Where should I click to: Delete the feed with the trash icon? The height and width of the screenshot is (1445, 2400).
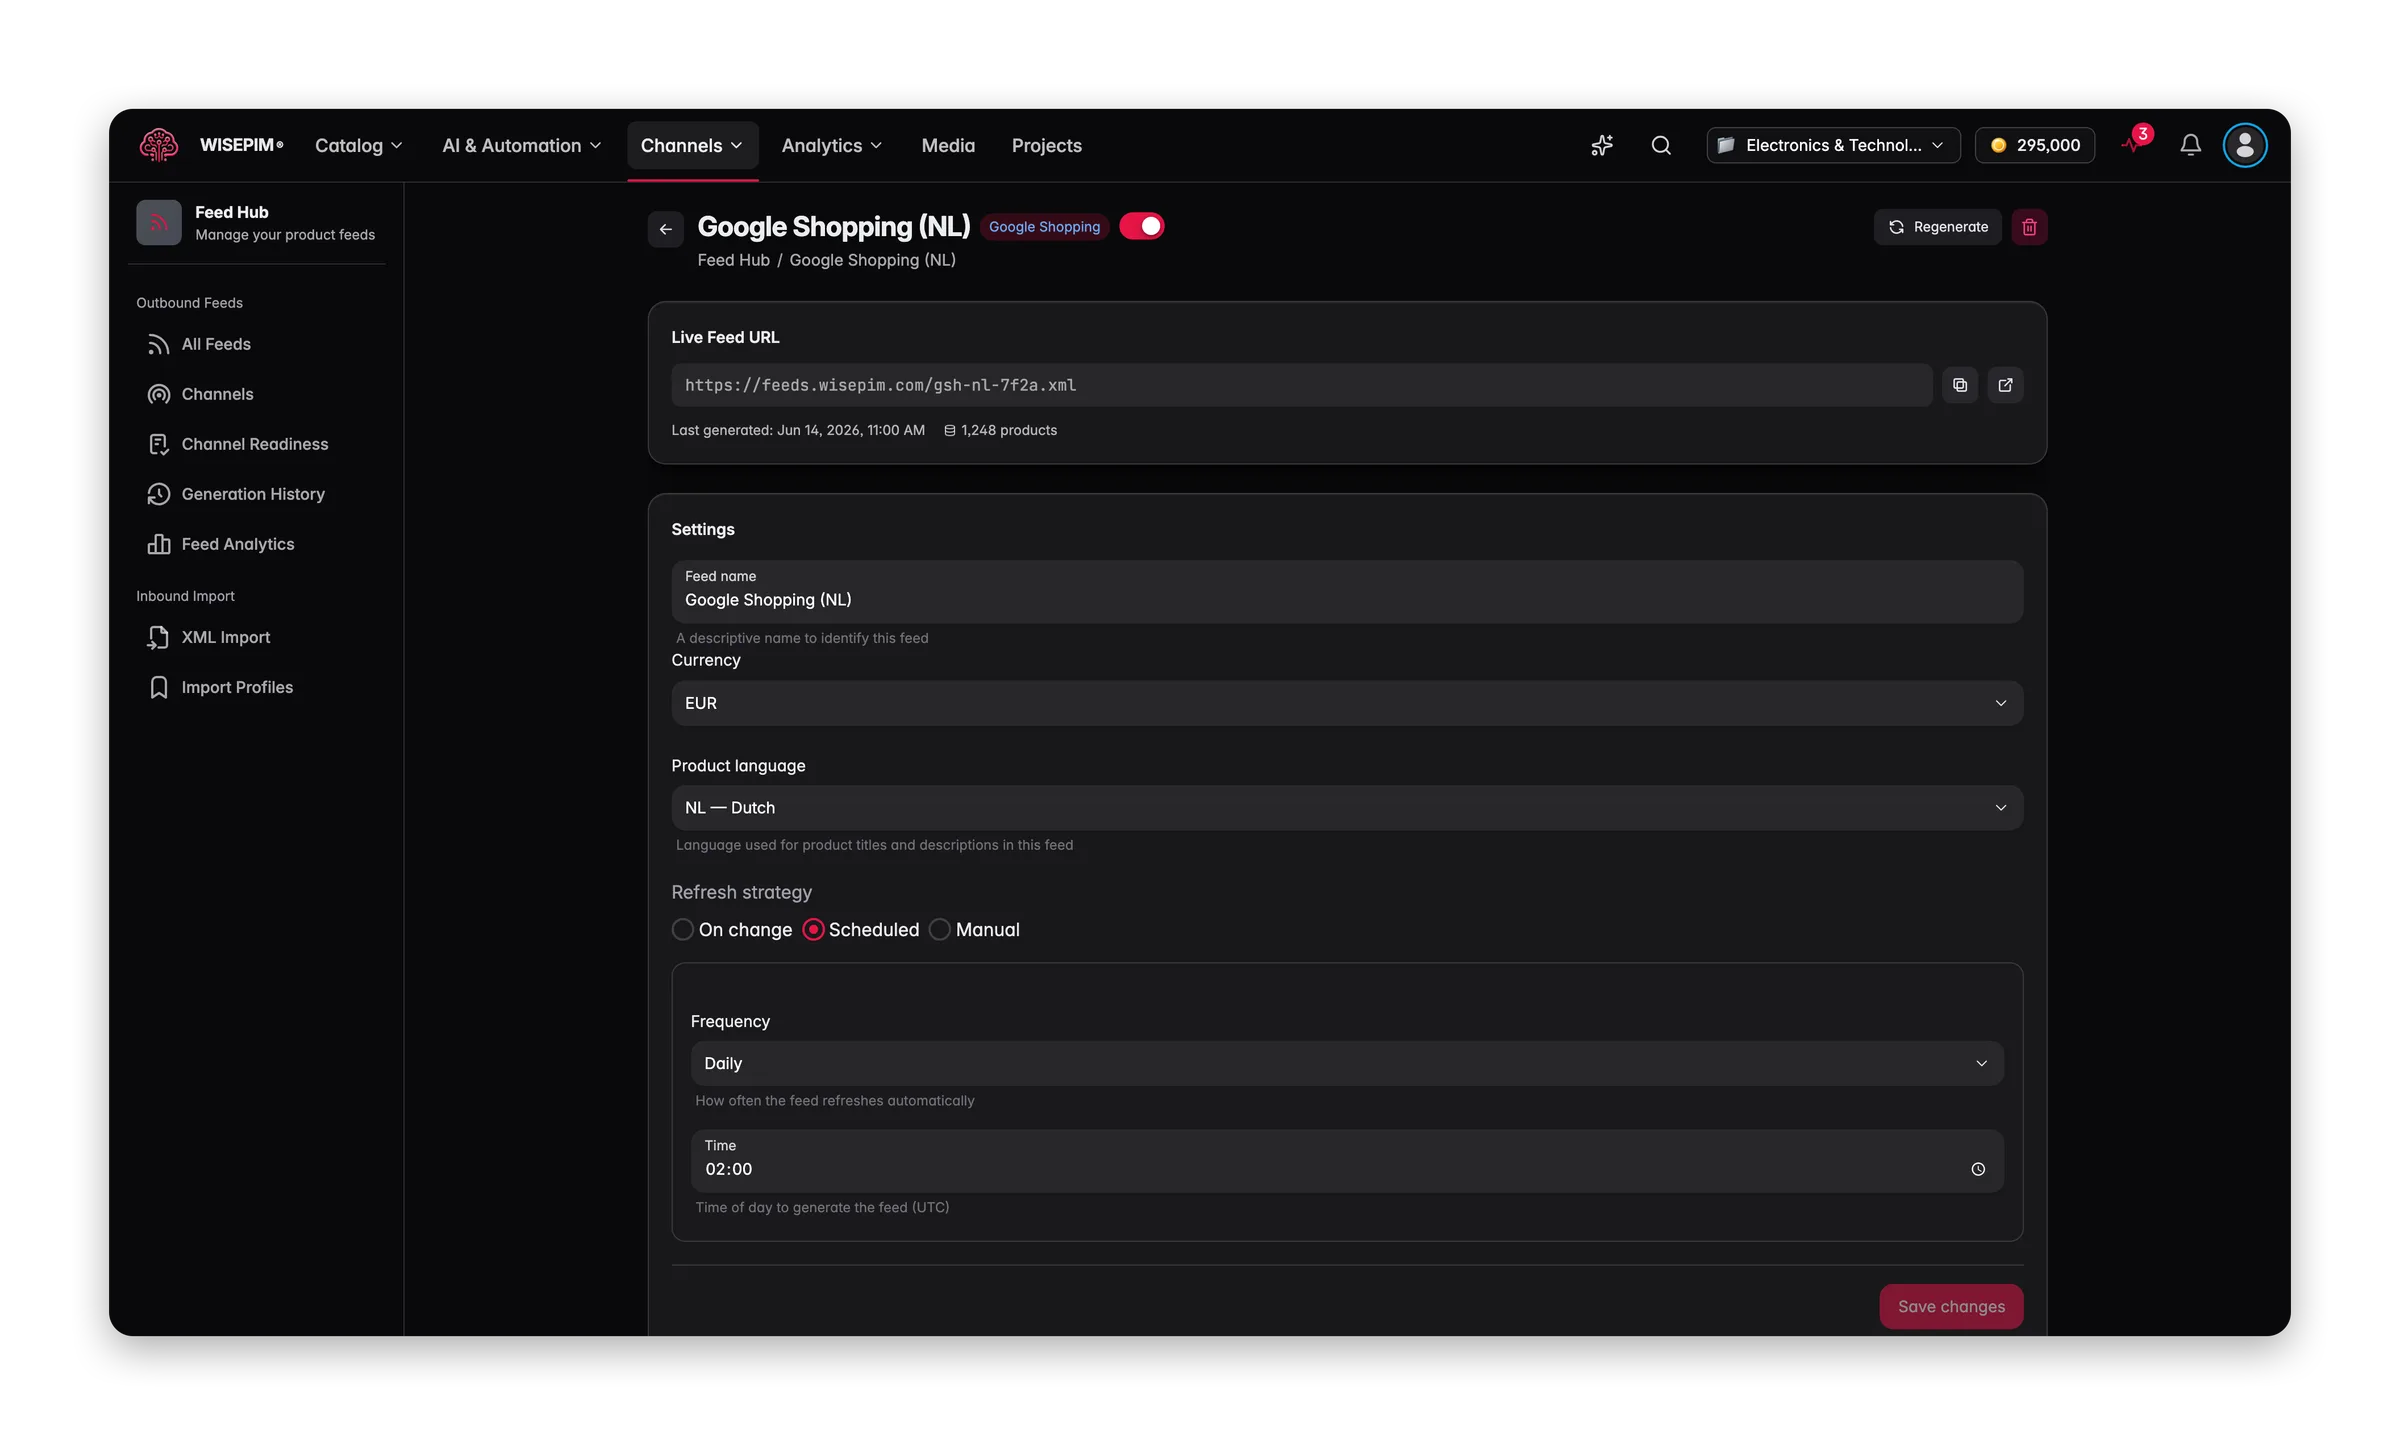pyautogui.click(x=2029, y=227)
